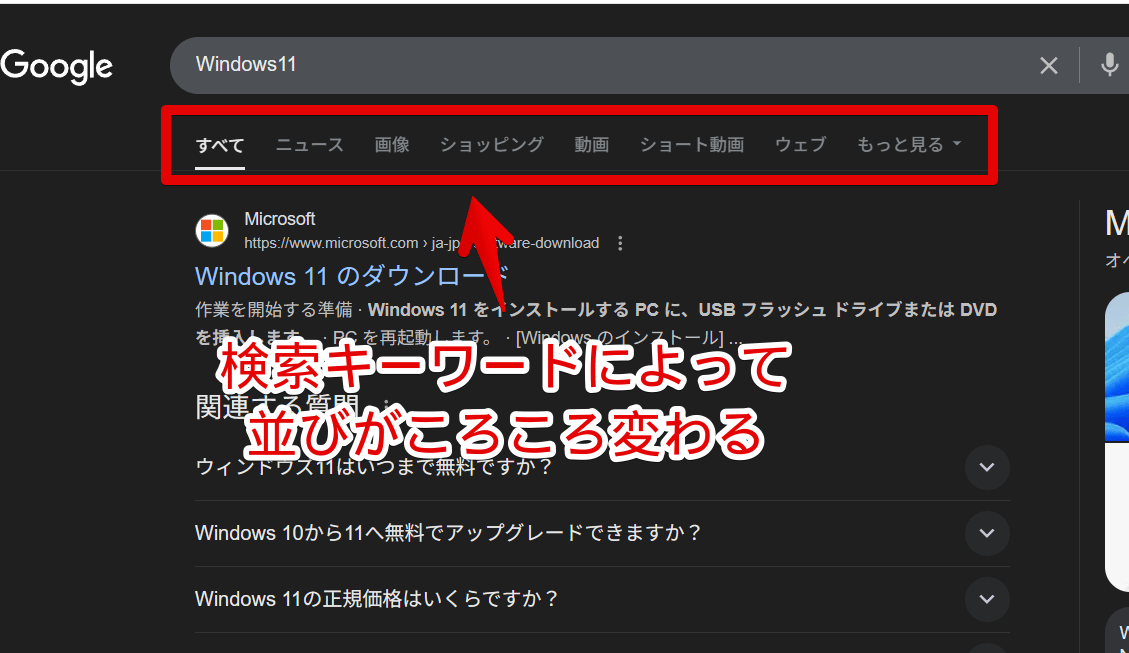Click the result snippet starting with 作業を開始する準備
This screenshot has width=1129, height=653.
596,323
